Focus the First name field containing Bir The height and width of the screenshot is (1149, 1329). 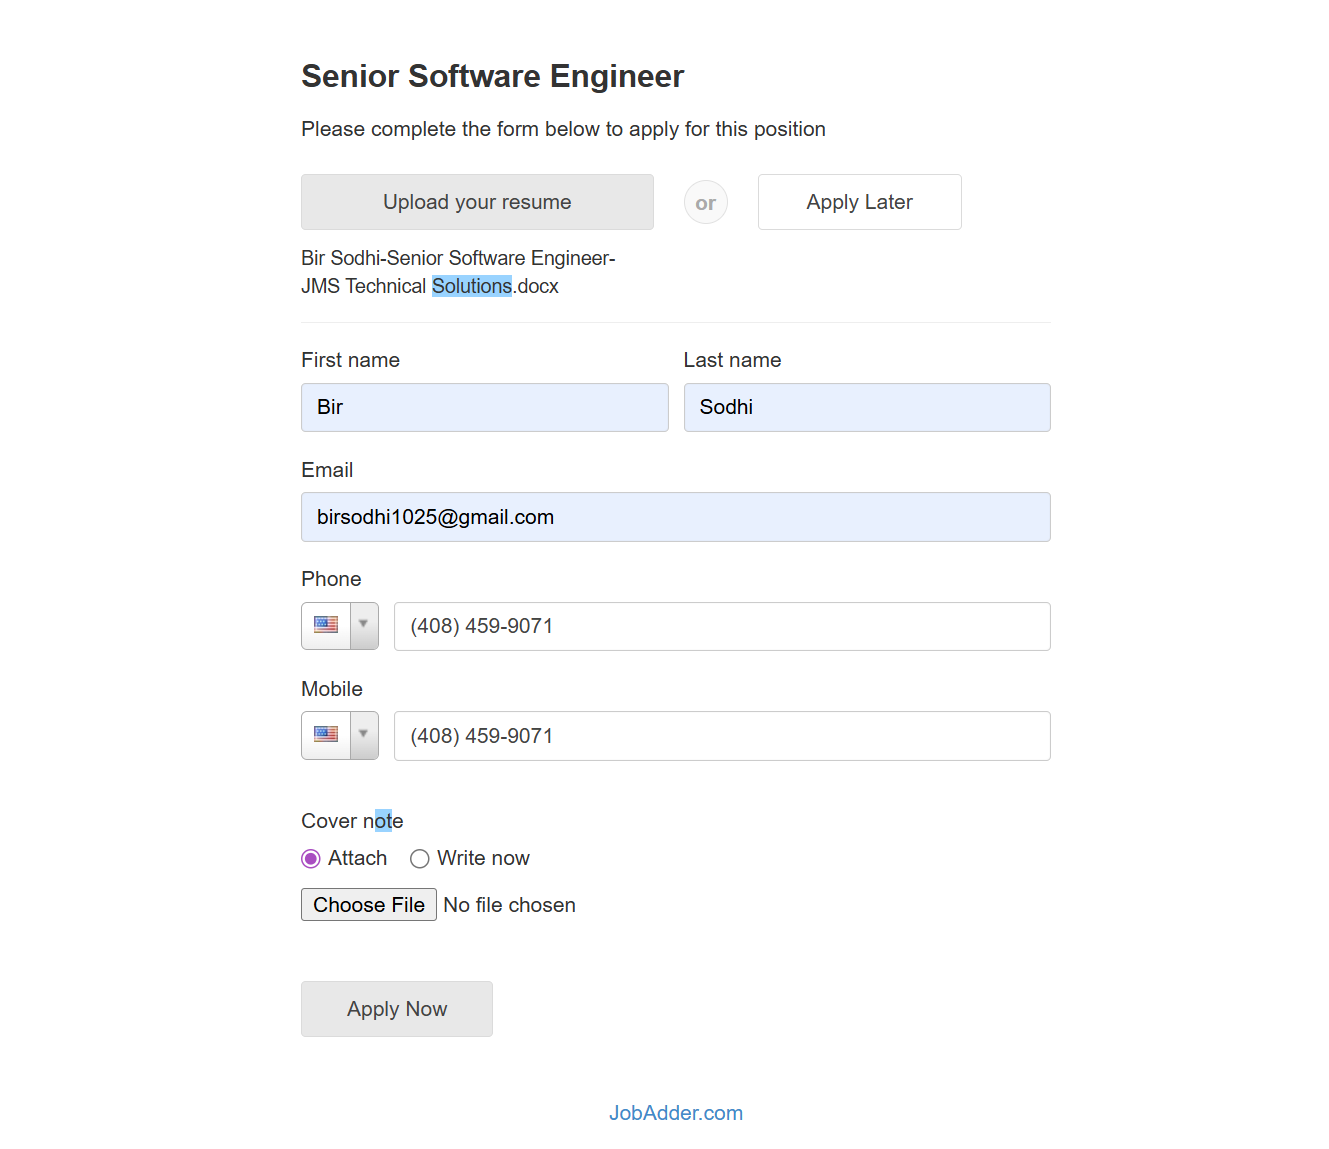[x=484, y=407]
